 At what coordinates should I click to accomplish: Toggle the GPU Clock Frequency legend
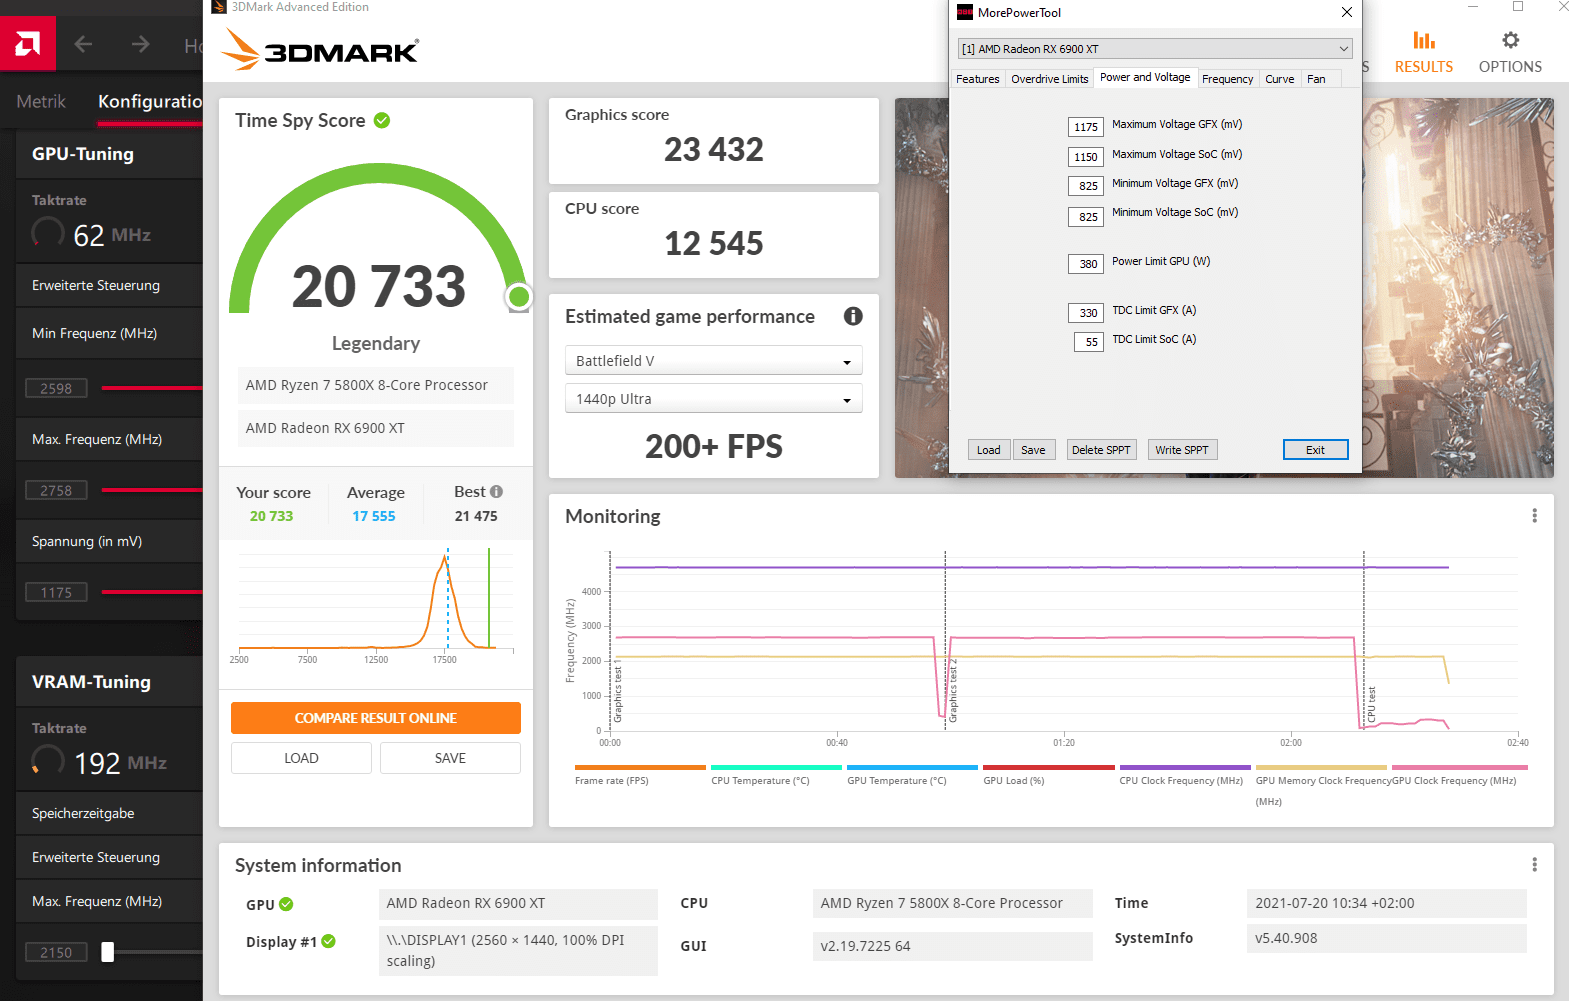[x=1459, y=776]
